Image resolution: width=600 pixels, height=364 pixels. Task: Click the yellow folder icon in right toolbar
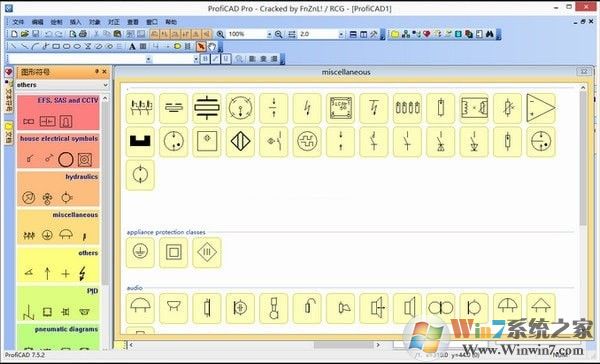tap(395, 34)
